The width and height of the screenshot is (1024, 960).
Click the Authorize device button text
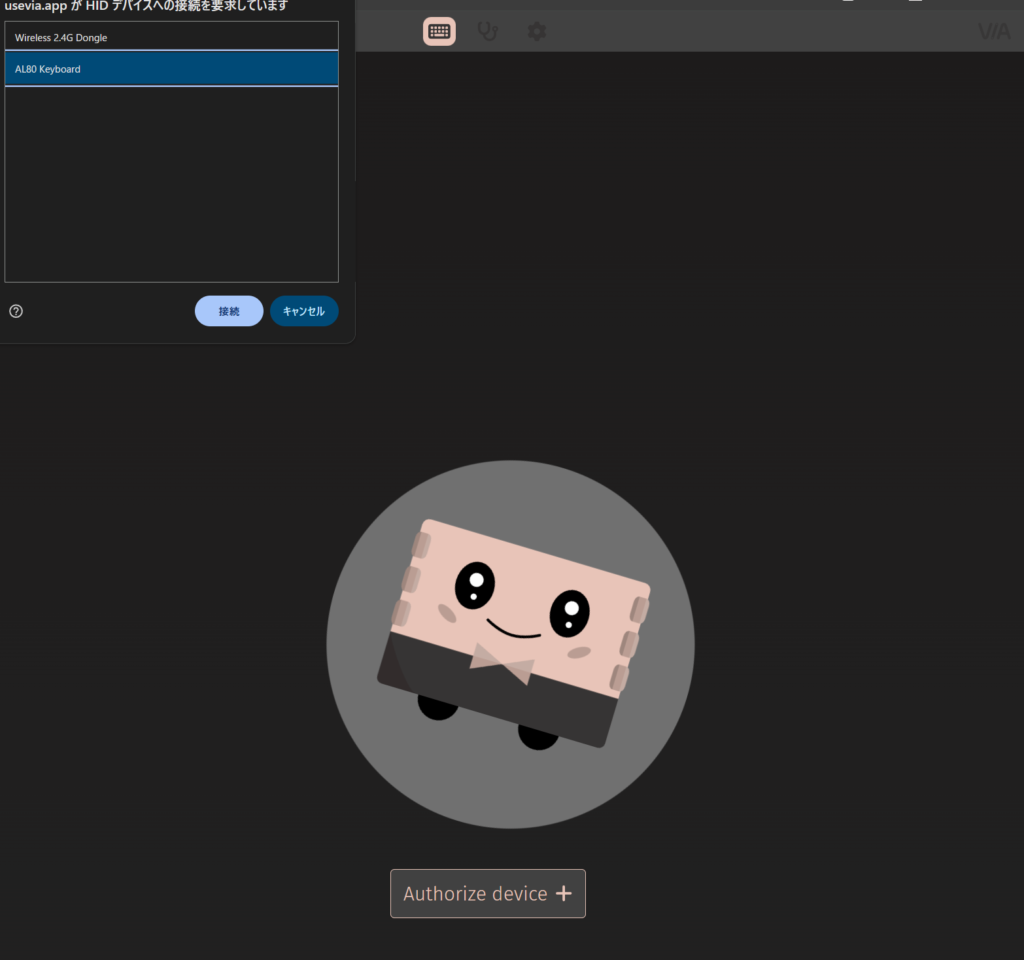475,894
